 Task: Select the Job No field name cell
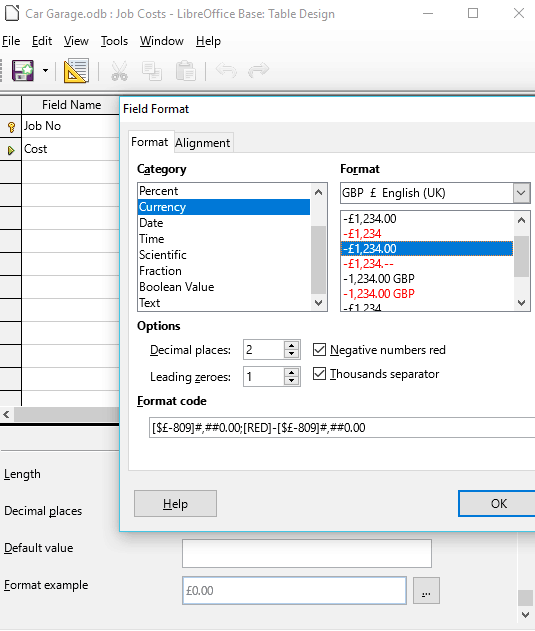point(71,126)
